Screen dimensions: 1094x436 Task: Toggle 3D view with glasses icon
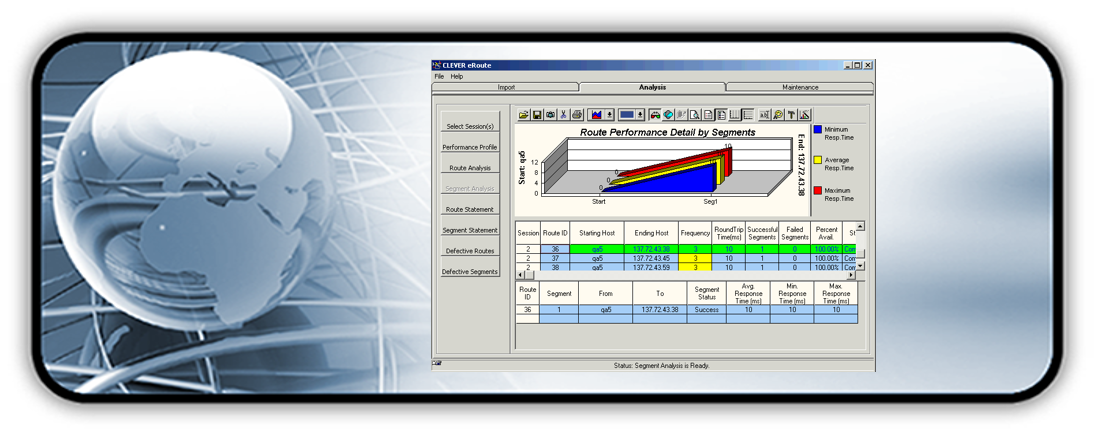[x=655, y=114]
